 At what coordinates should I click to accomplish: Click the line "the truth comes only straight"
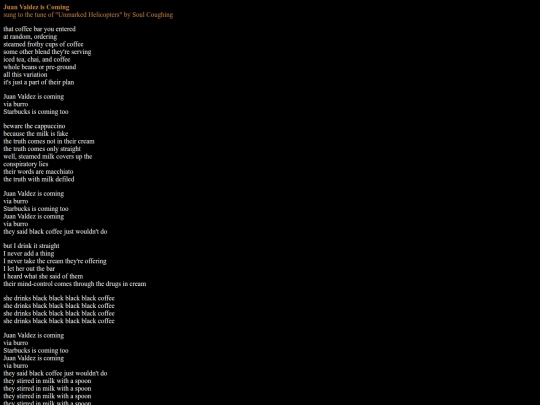coord(42,149)
